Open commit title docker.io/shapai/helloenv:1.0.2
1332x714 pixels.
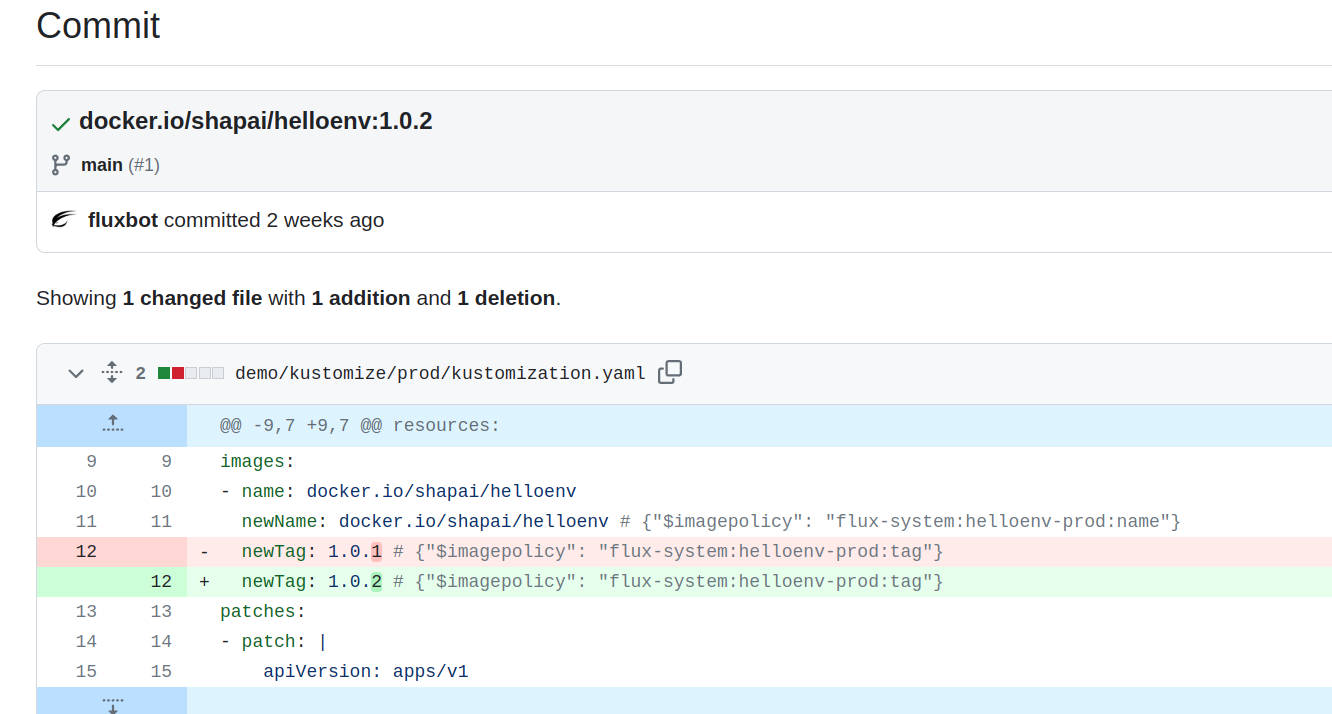[x=256, y=122]
